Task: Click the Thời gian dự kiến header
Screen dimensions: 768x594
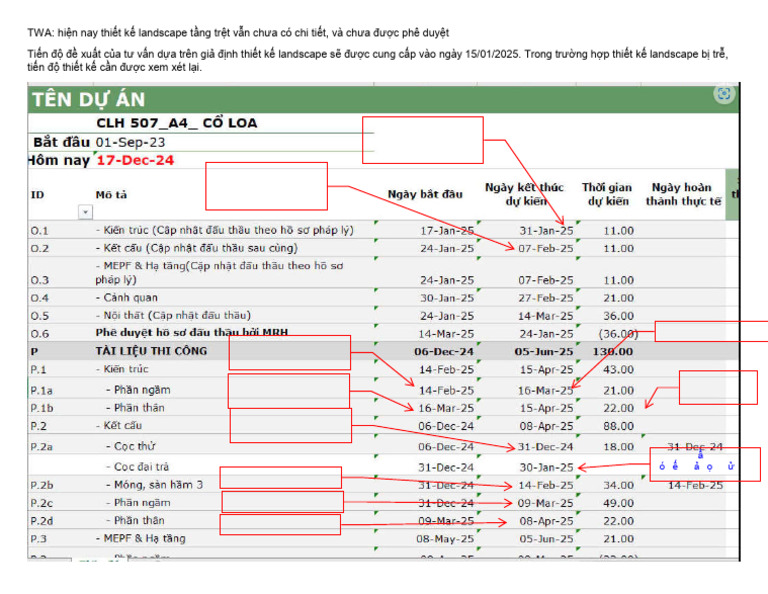Action: click(x=607, y=194)
